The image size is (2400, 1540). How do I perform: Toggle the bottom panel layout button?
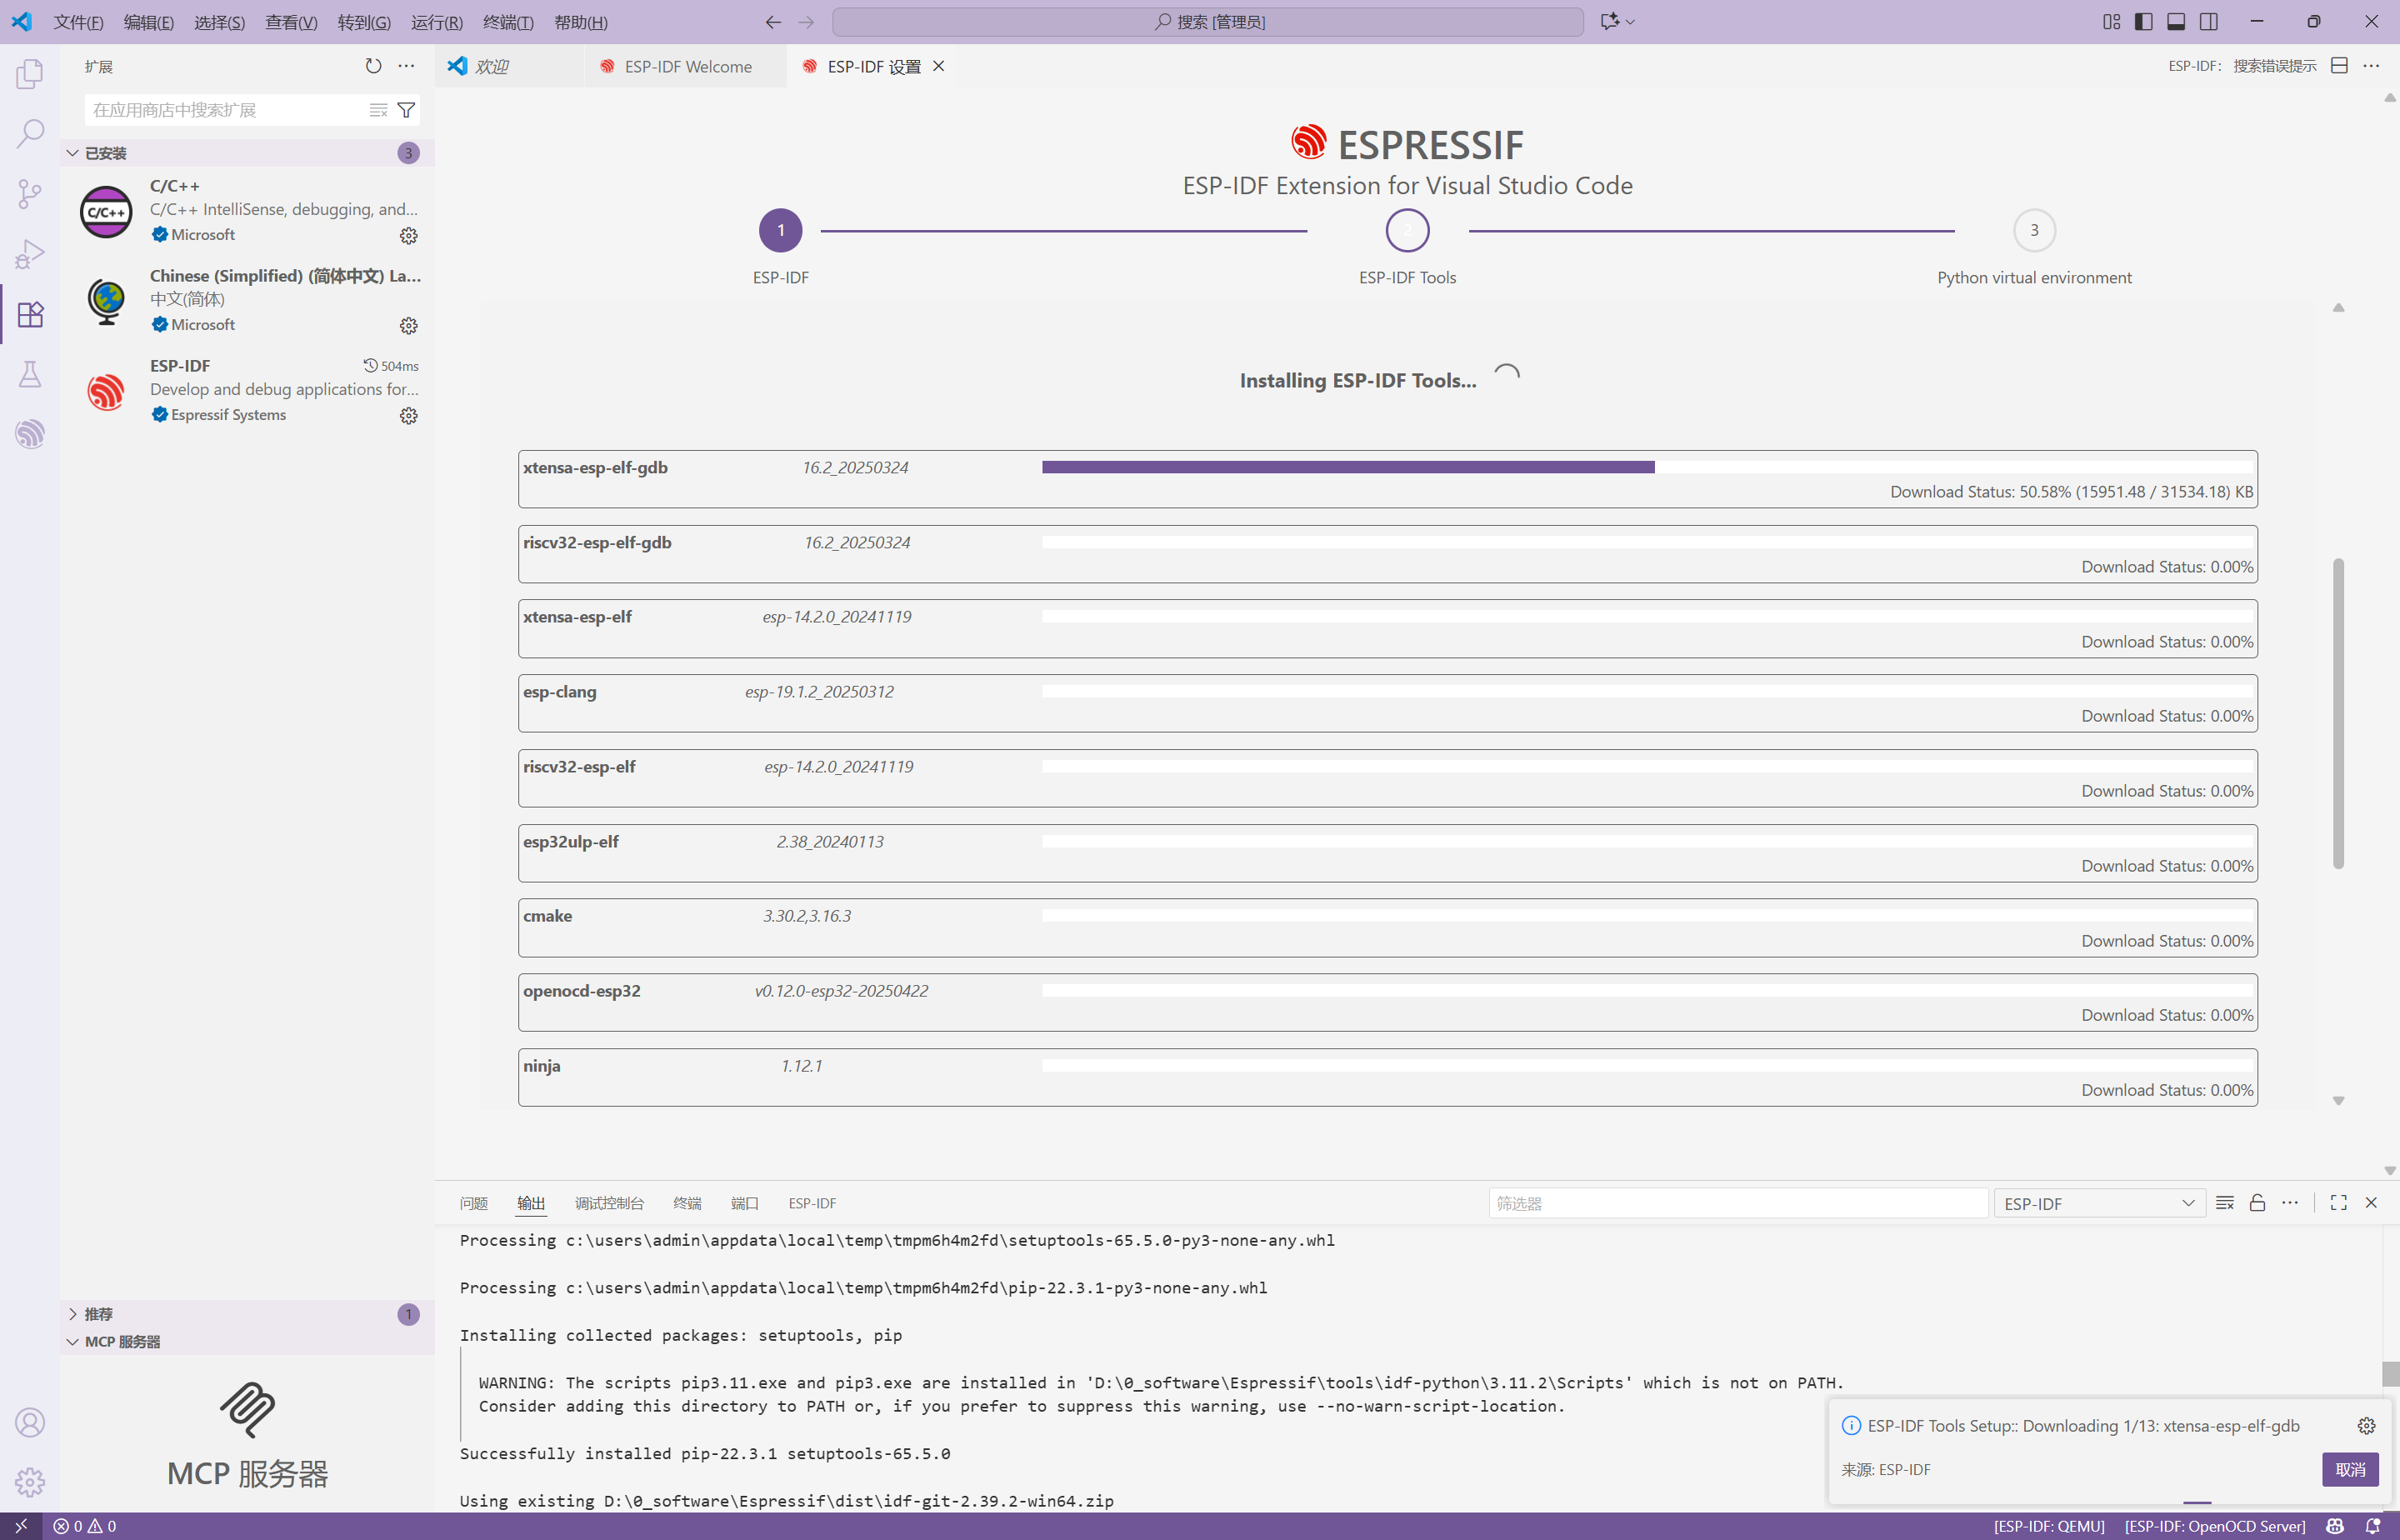(x=2176, y=22)
